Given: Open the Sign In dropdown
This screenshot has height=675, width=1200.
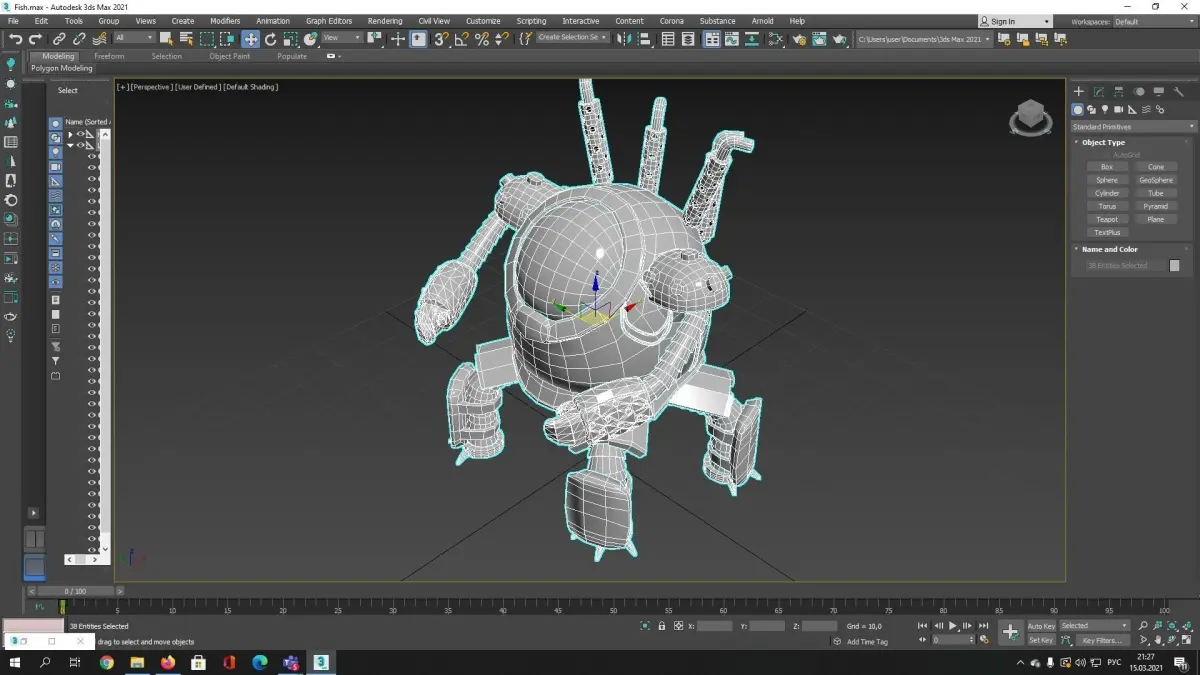Looking at the screenshot, I should [1016, 21].
